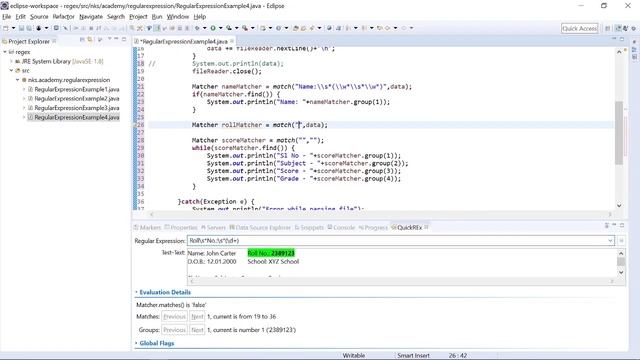Open the Run configurations dropdown arrow
This screenshot has height=360, width=640.
pyautogui.click(x=220, y=28)
